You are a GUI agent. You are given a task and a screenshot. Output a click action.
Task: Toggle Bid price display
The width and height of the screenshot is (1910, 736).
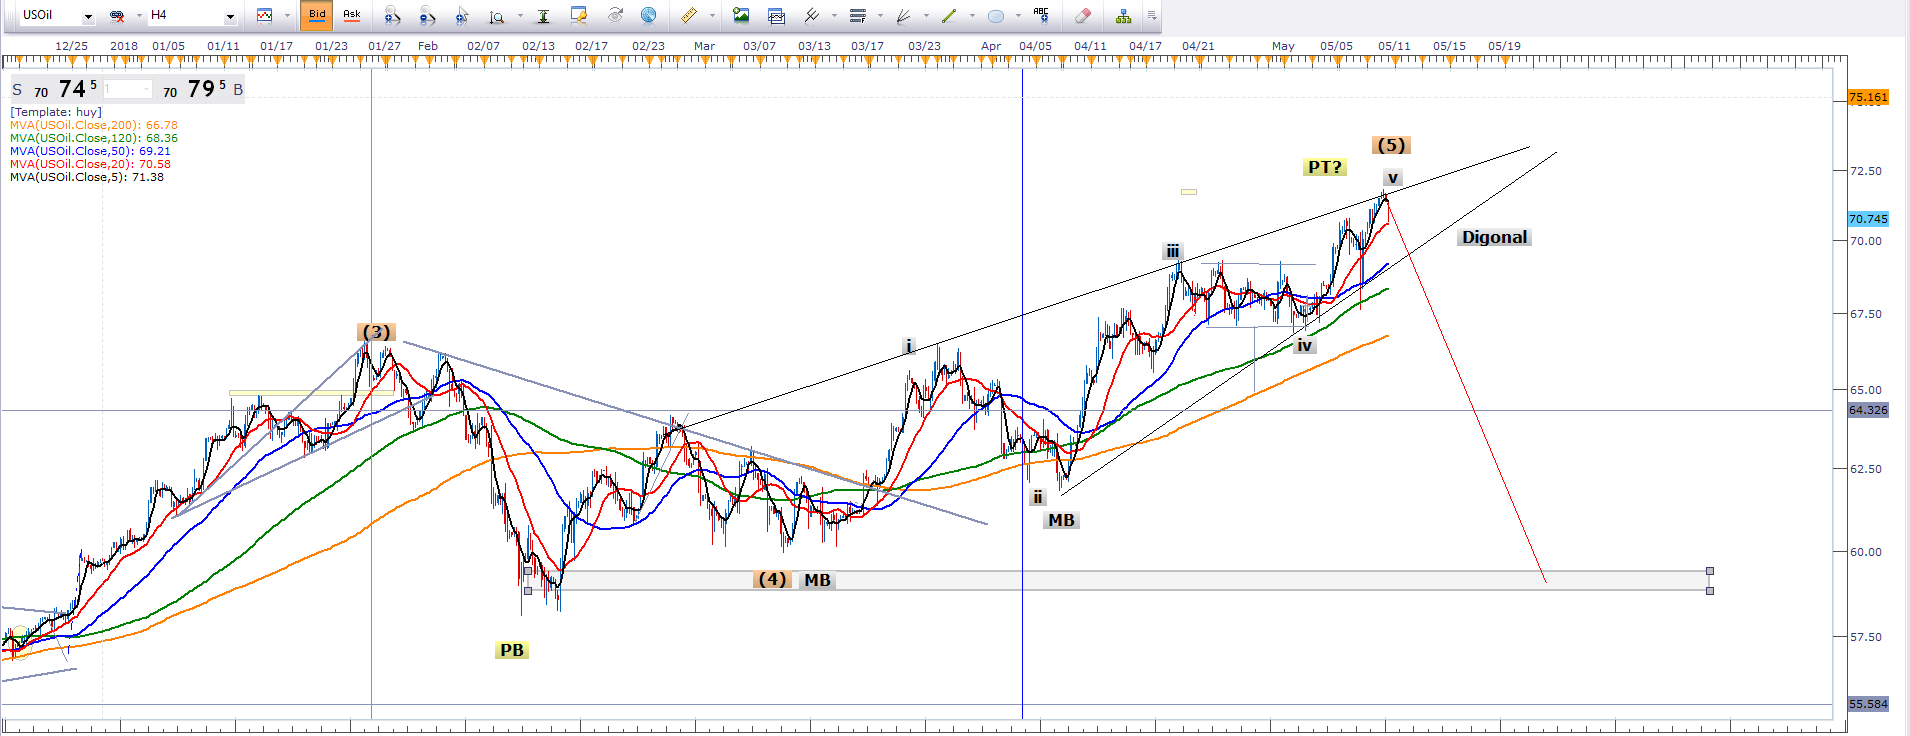317,15
